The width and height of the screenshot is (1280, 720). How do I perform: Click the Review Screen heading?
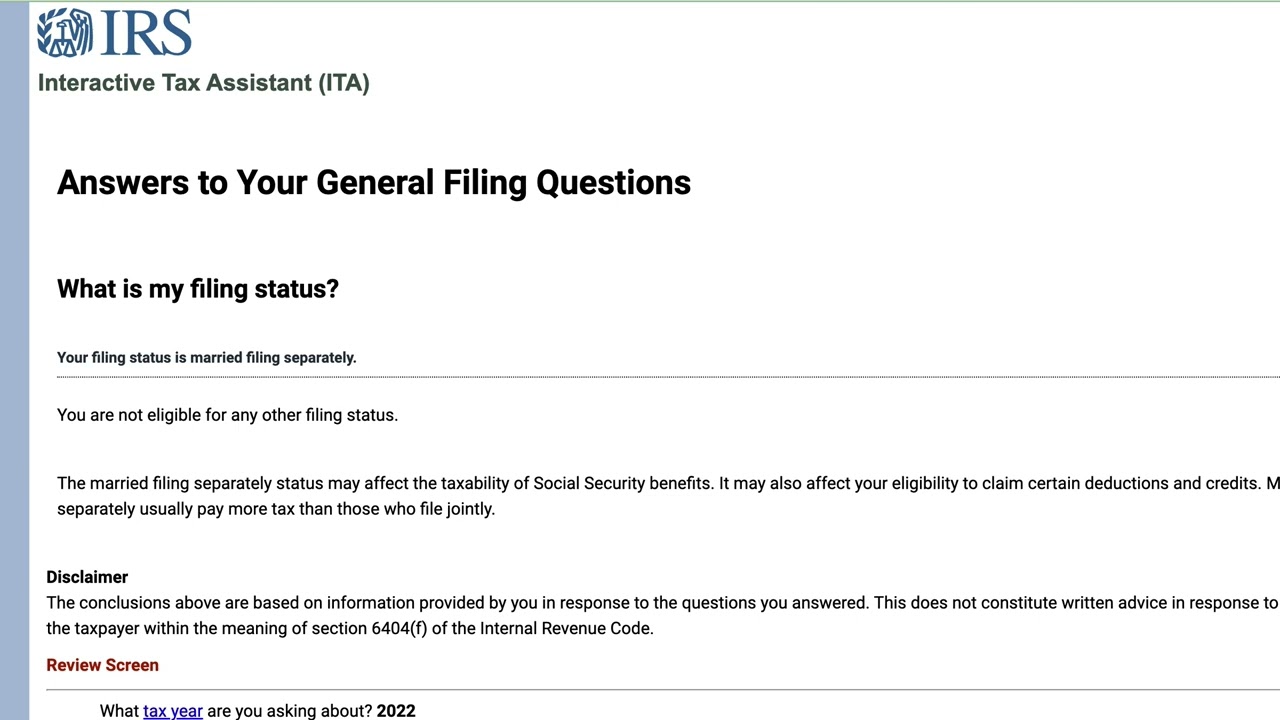(x=102, y=665)
